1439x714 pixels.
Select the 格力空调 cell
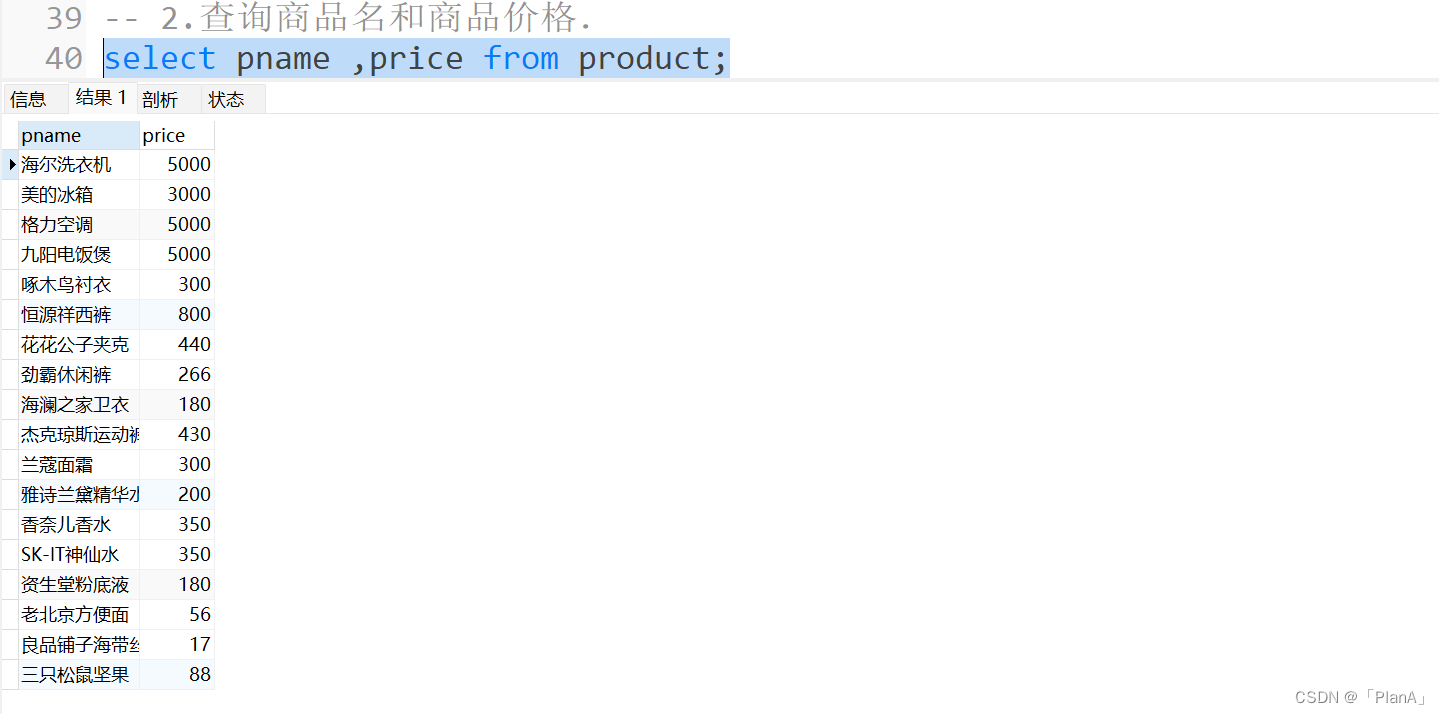point(79,225)
